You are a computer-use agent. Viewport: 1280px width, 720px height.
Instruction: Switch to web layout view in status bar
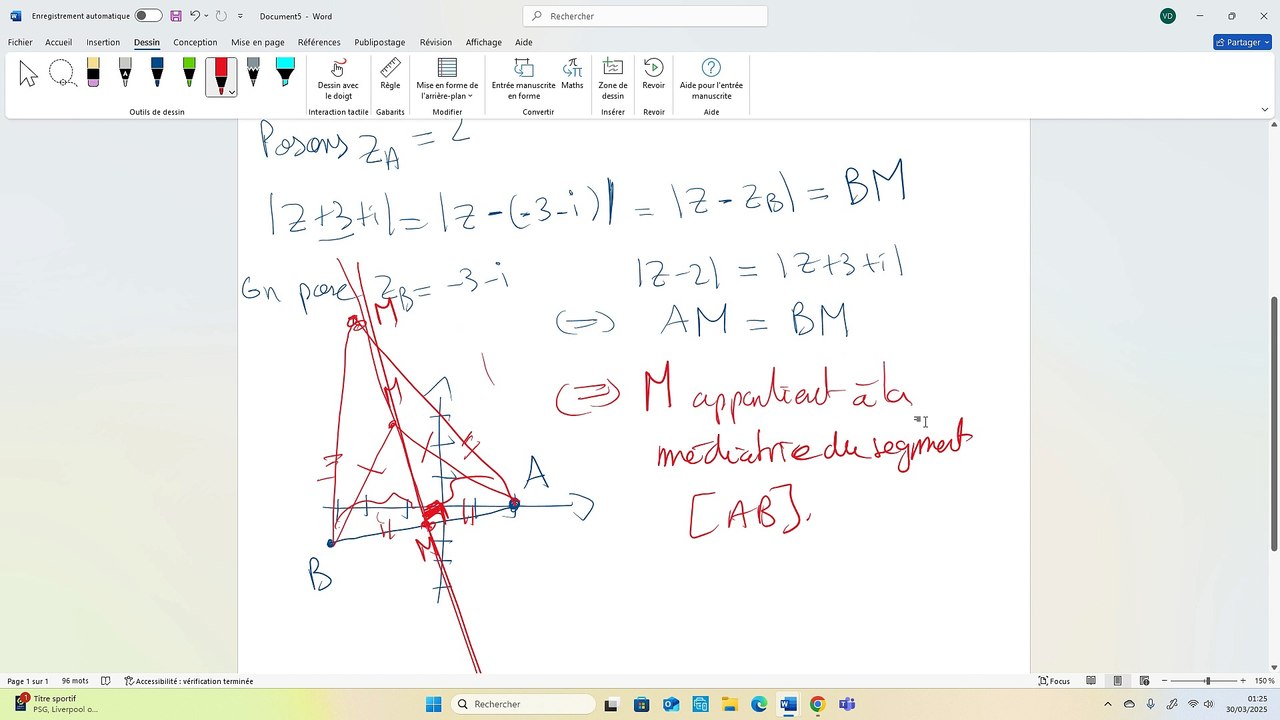1144,681
